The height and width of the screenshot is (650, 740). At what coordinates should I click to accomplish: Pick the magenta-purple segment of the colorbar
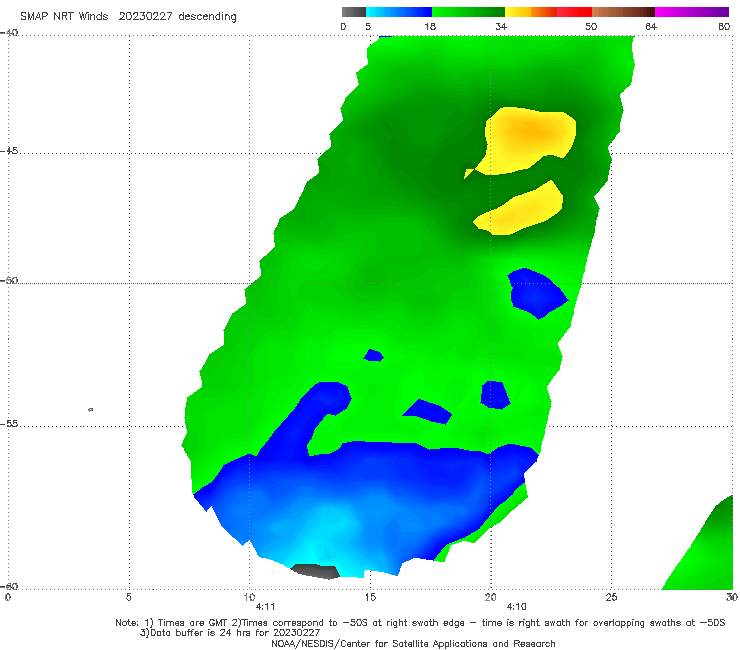(692, 12)
